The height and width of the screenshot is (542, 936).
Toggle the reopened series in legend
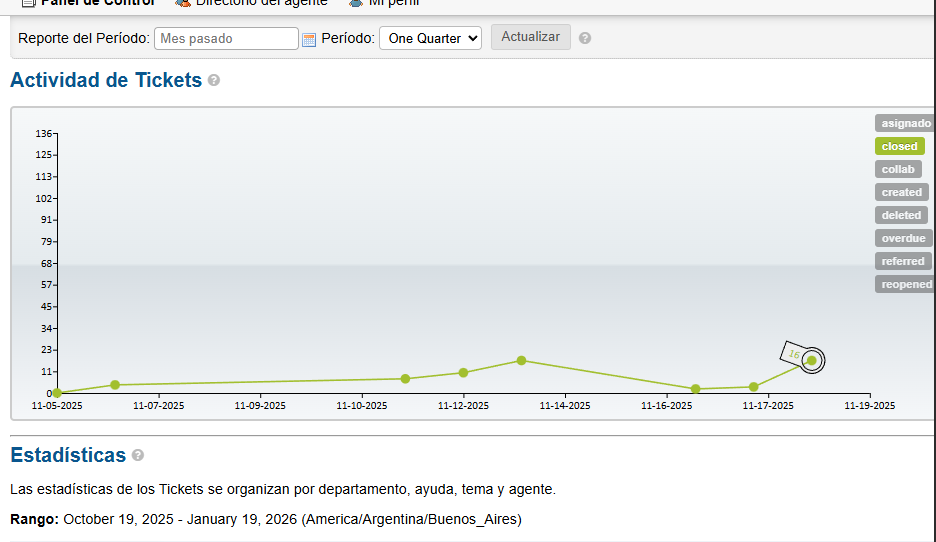[x=905, y=284]
